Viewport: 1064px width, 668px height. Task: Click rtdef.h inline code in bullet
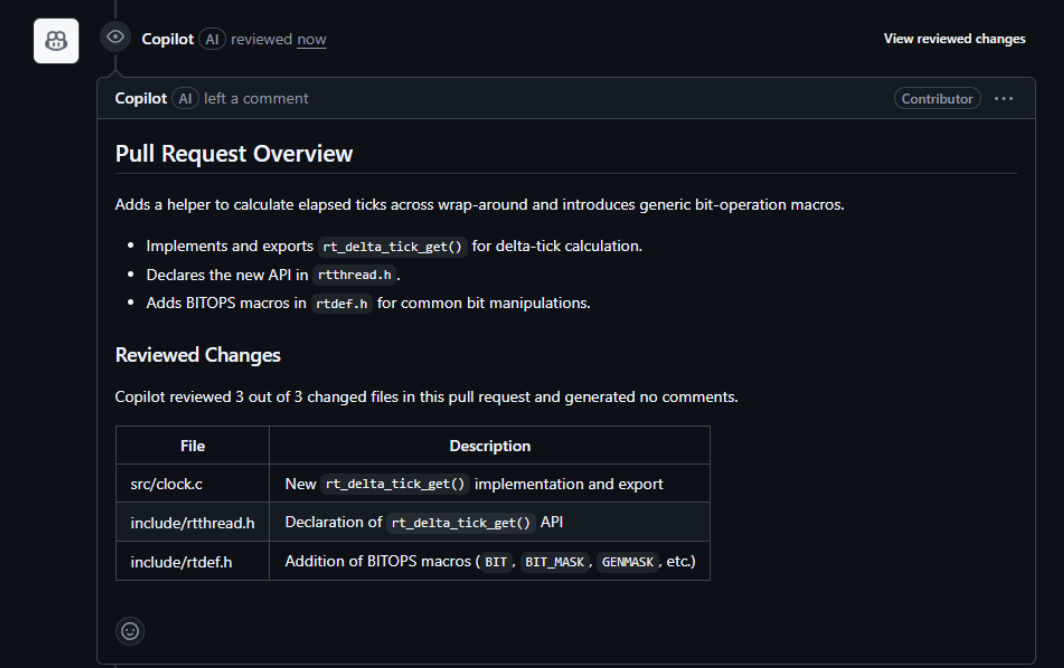click(341, 303)
